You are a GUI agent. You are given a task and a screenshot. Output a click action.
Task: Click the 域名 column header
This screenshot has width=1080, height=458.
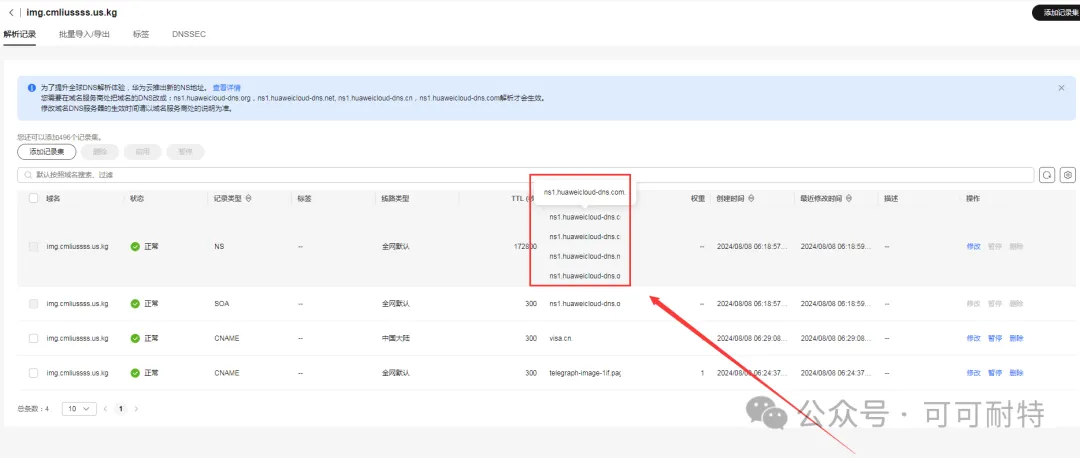tap(53, 198)
